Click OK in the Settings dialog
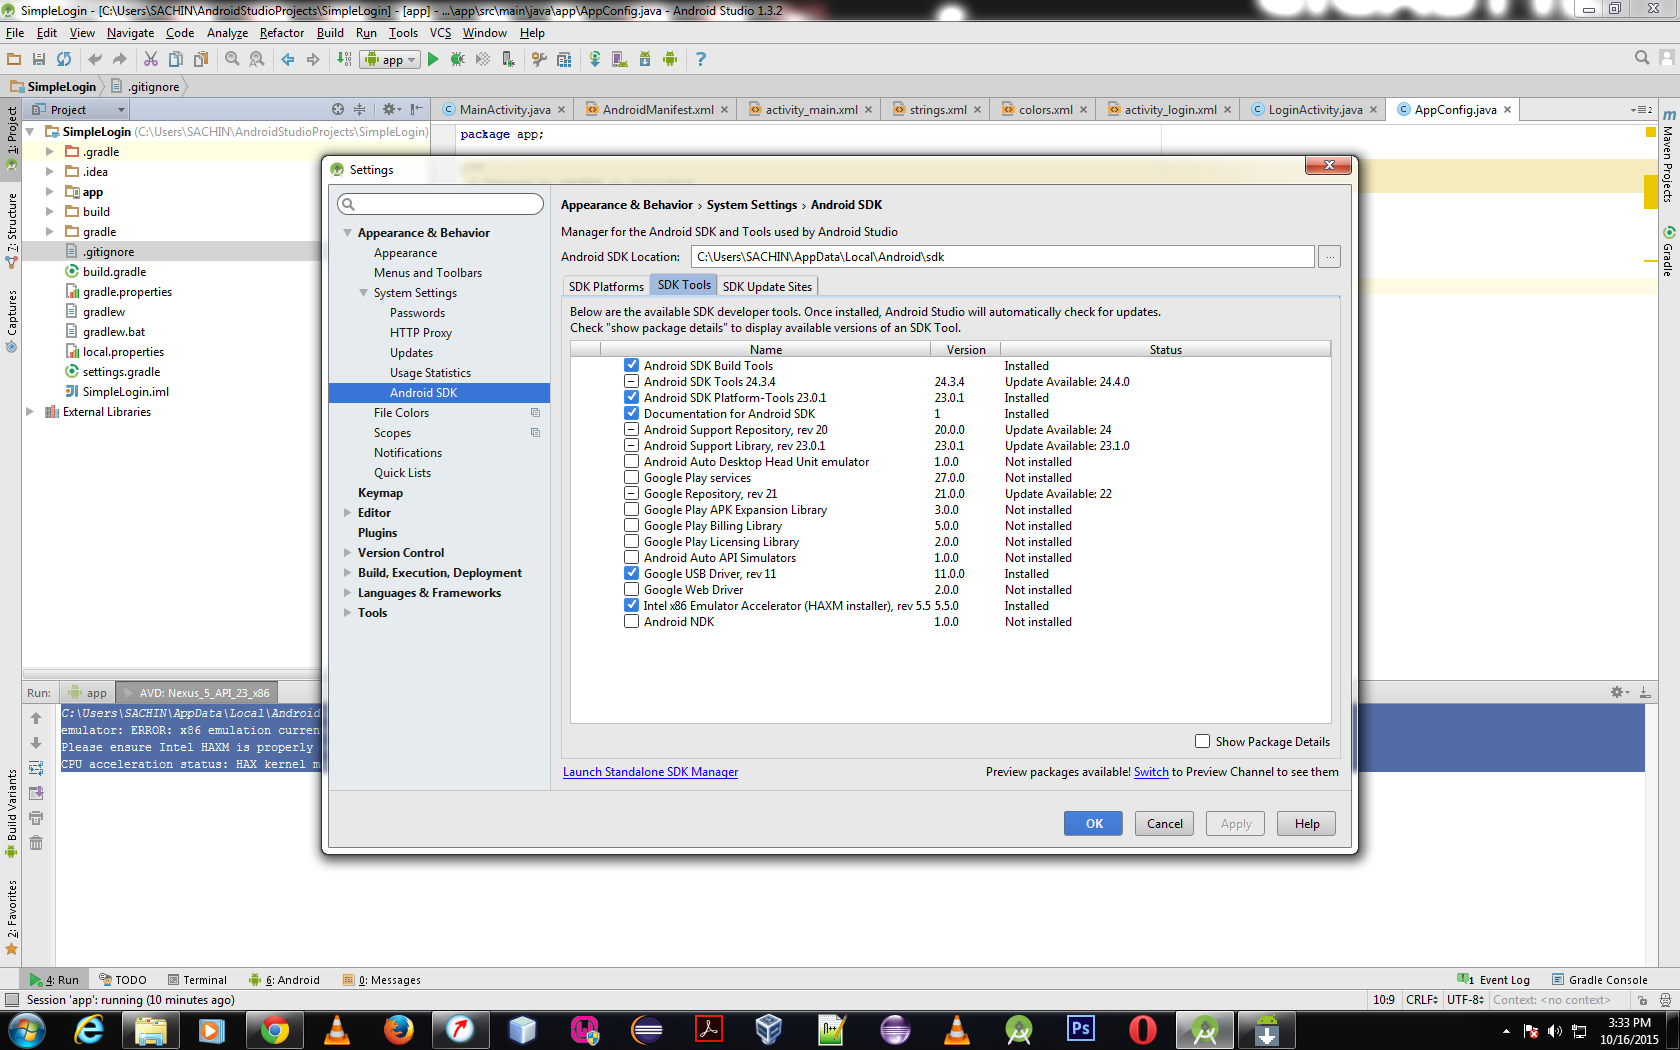The image size is (1680, 1050). click(x=1094, y=823)
